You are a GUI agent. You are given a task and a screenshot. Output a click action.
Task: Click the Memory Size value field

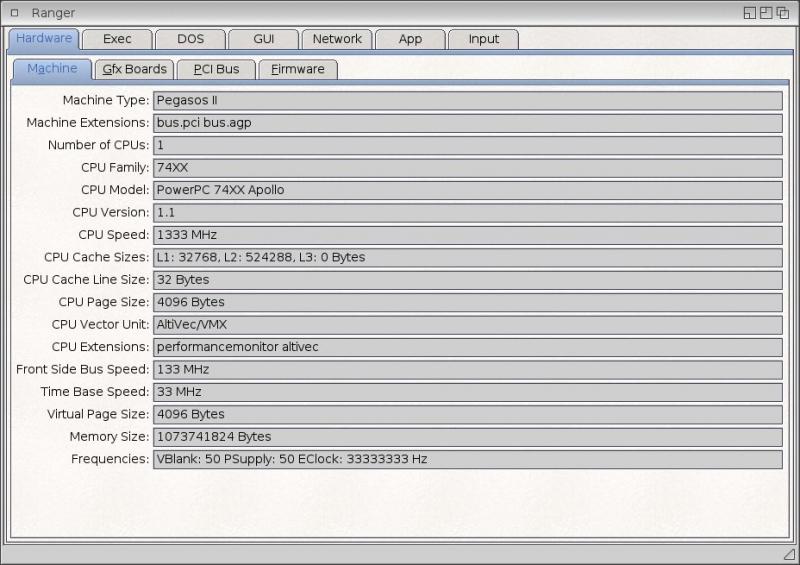point(468,437)
